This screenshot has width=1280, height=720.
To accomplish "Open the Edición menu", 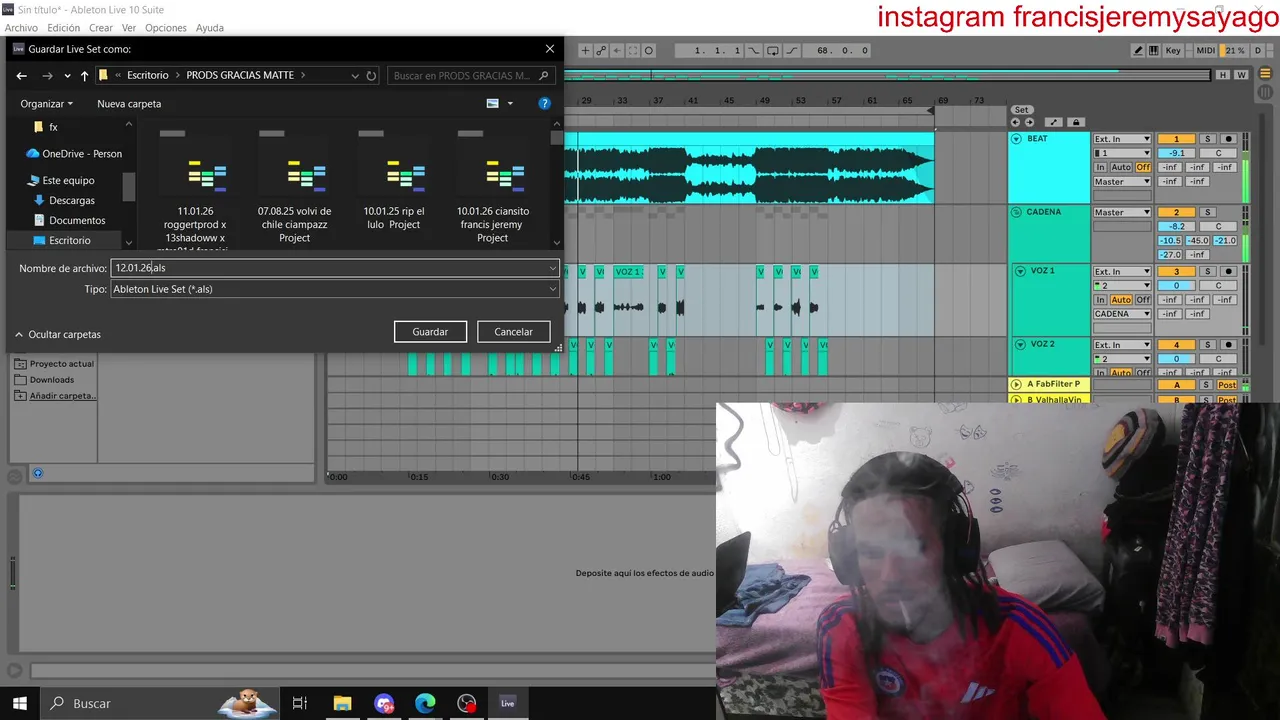I will tap(63, 28).
